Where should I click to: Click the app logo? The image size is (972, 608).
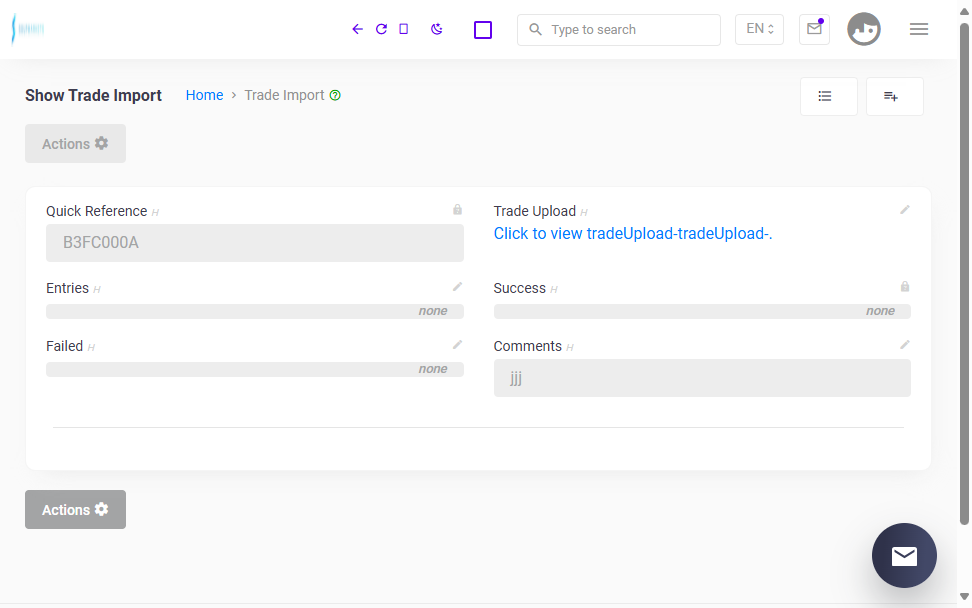pyautogui.click(x=28, y=29)
